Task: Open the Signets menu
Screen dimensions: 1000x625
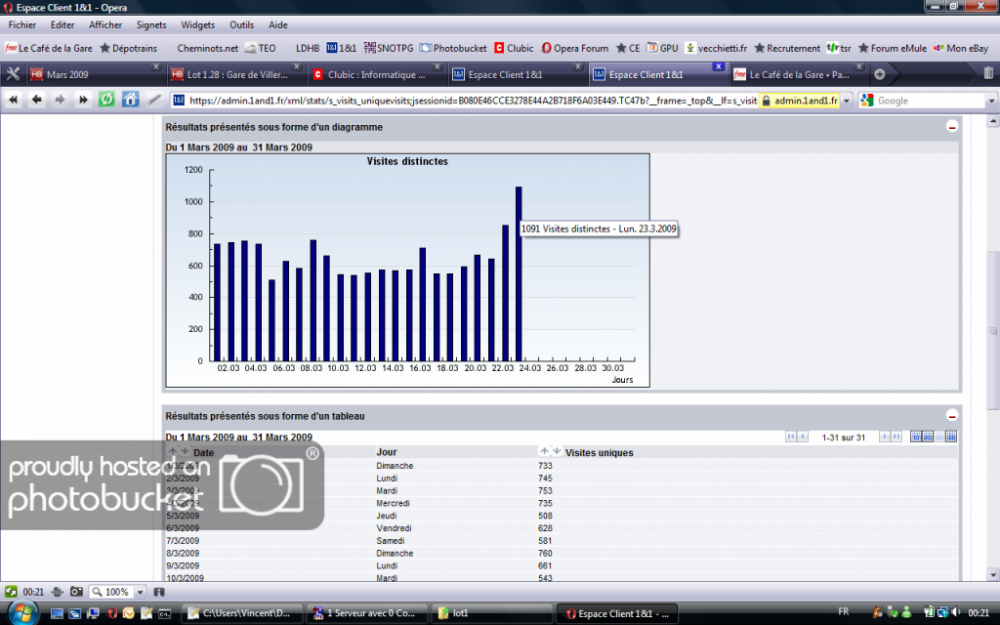Action: point(151,25)
